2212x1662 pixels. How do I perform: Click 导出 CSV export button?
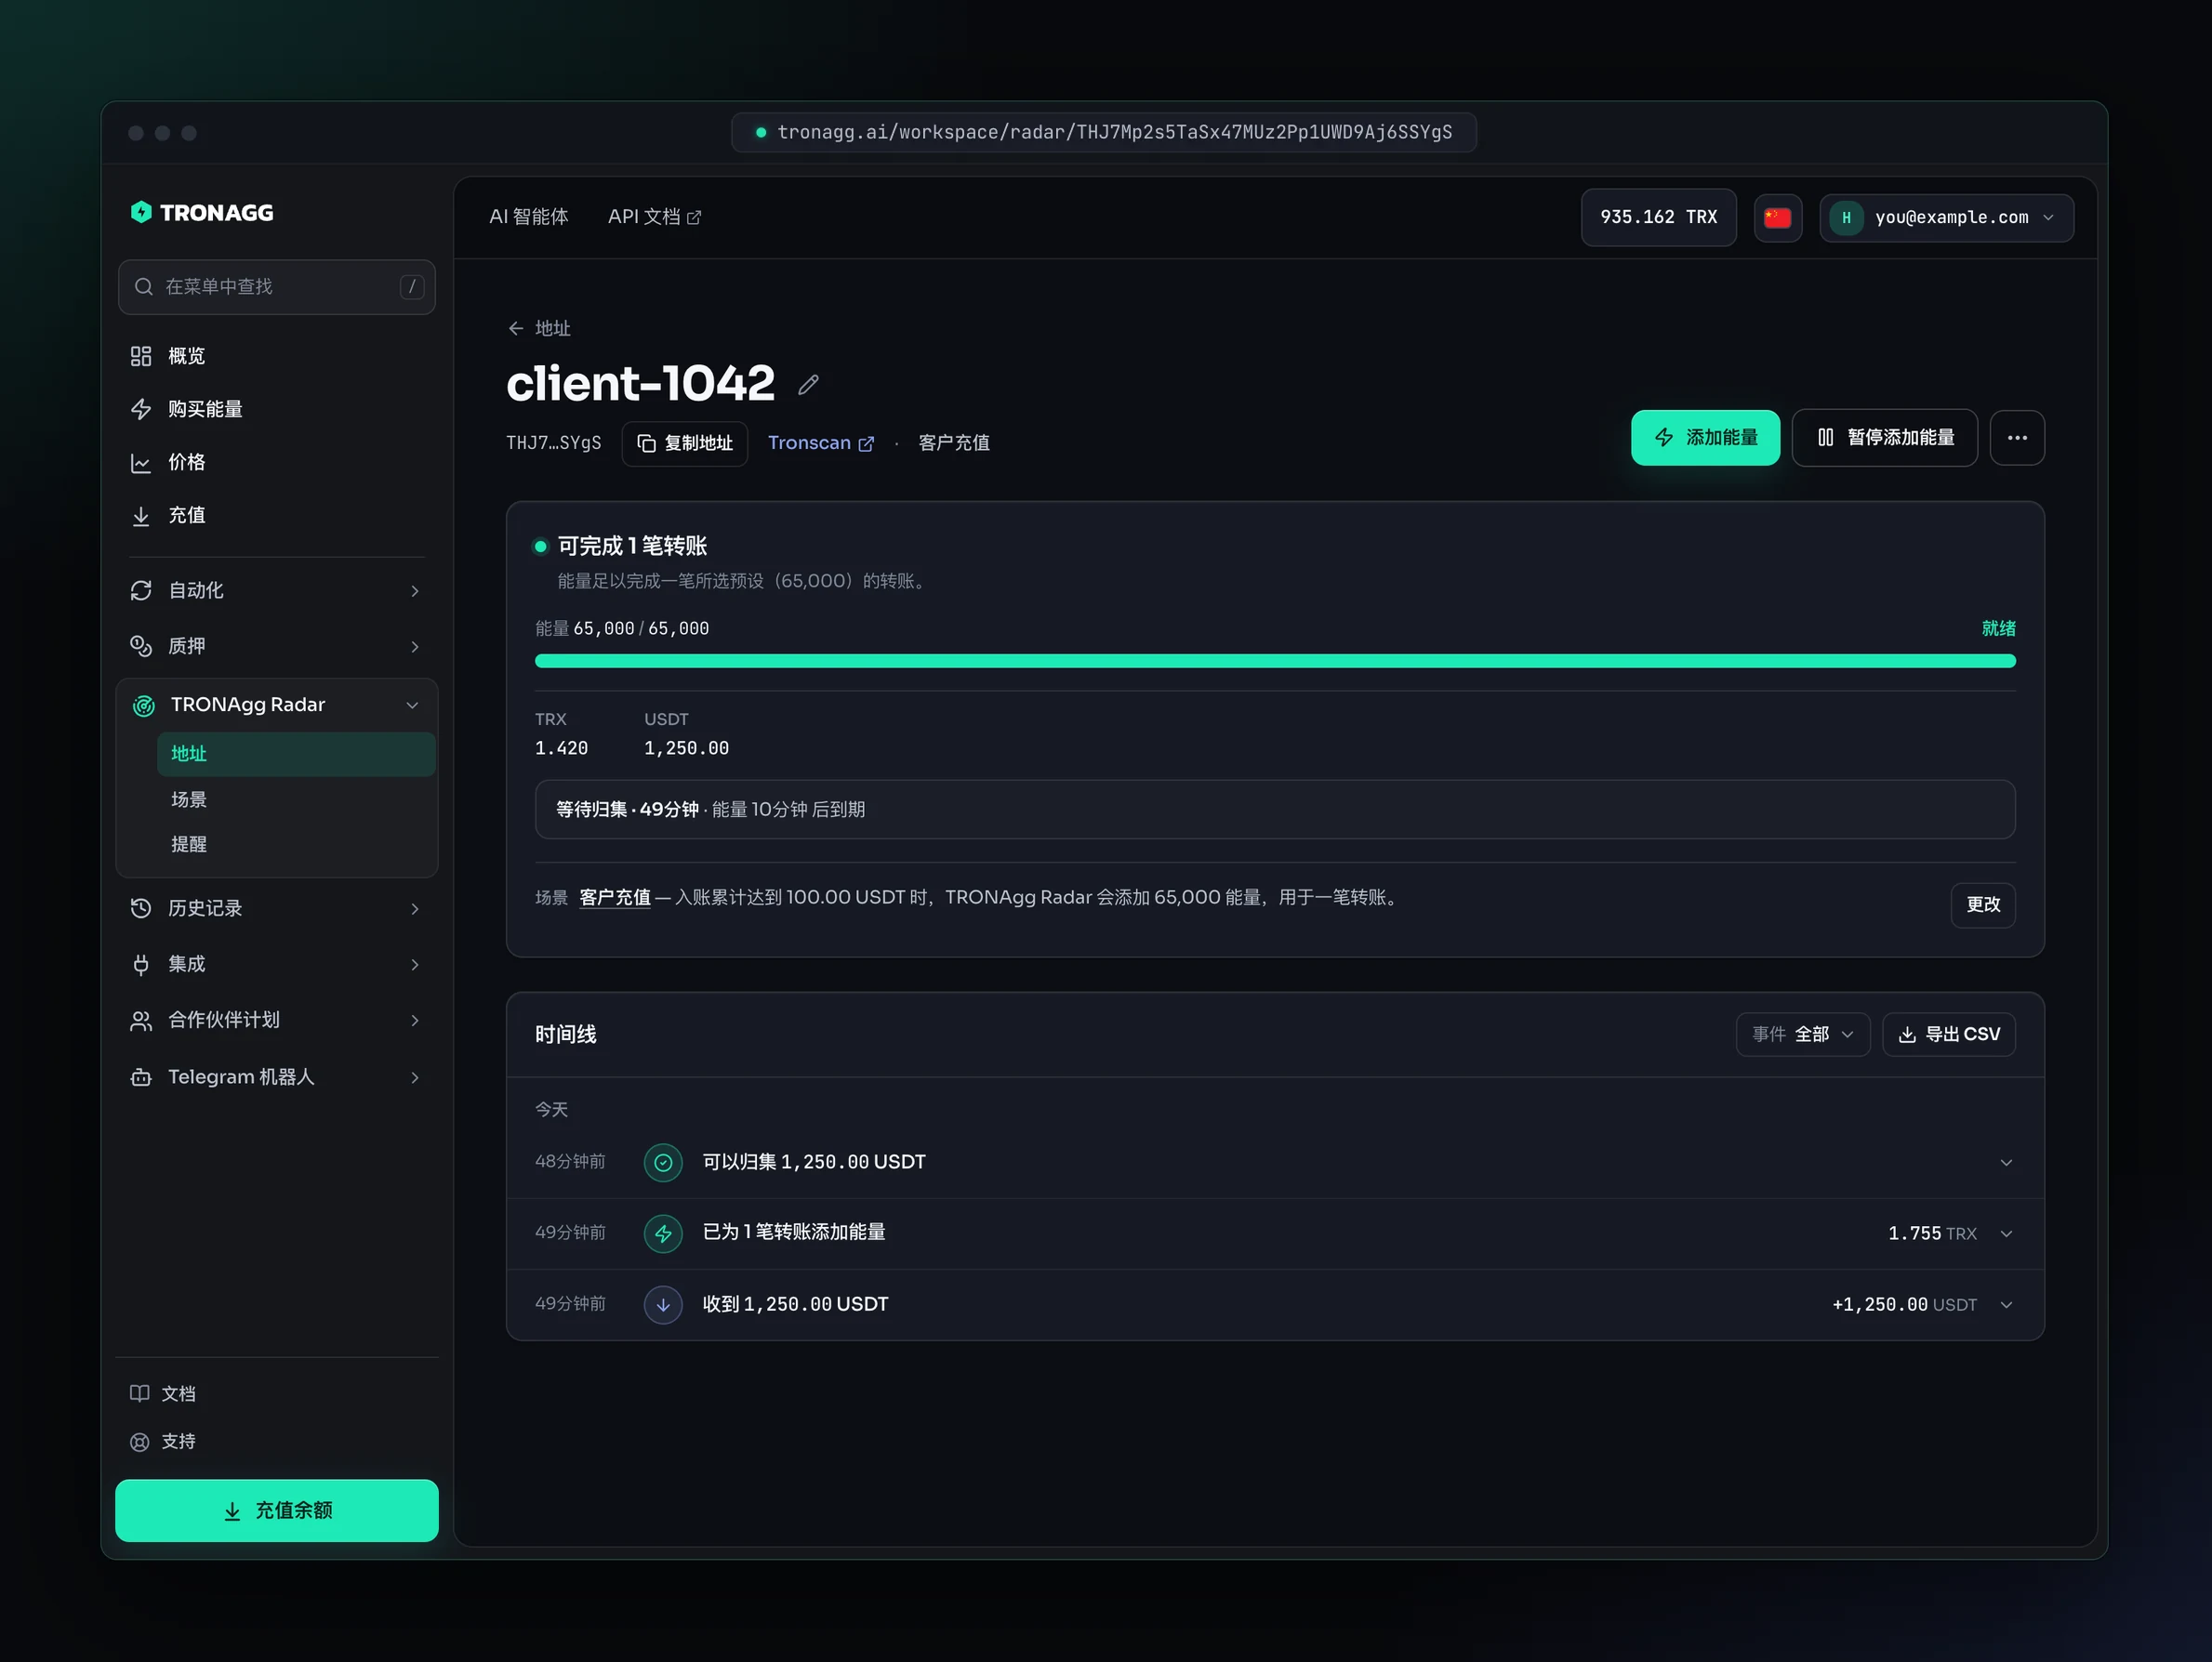point(1948,1034)
